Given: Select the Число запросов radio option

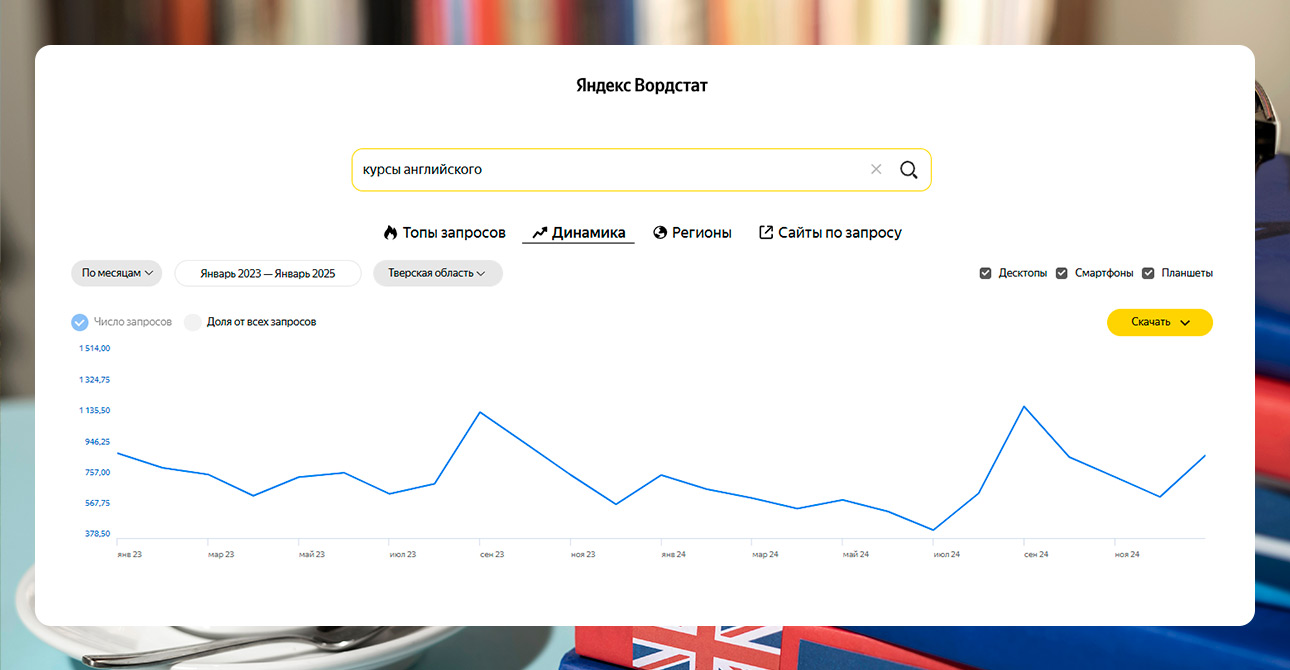Looking at the screenshot, I should click(80, 322).
